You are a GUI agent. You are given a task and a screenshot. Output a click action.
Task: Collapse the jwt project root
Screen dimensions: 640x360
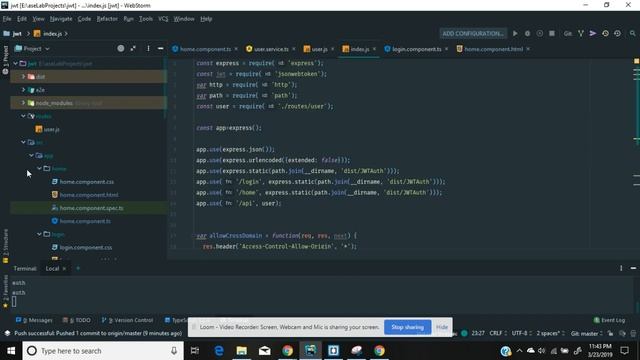point(16,63)
